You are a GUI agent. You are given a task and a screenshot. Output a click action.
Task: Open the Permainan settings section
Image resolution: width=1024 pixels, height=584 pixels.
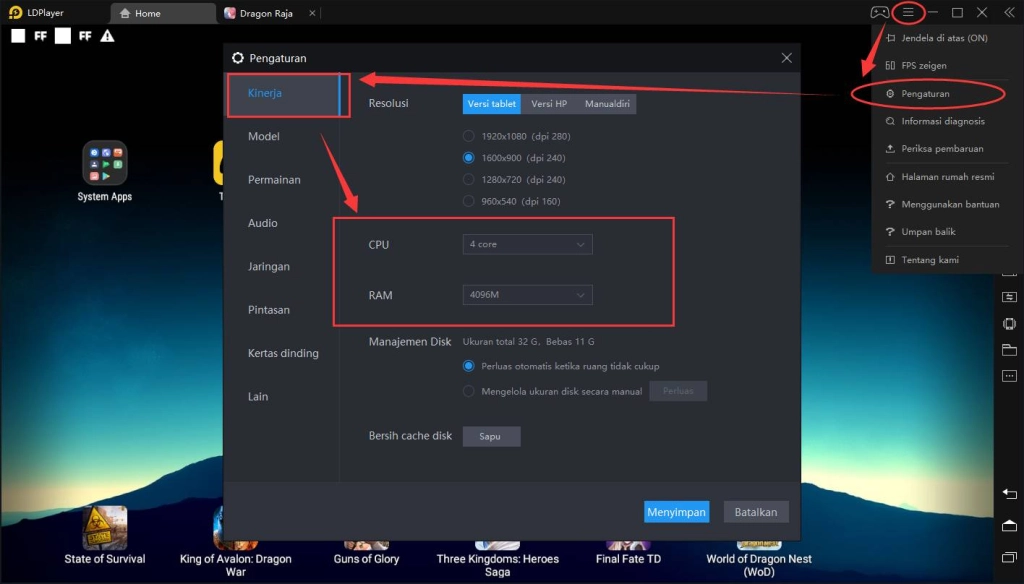point(274,180)
